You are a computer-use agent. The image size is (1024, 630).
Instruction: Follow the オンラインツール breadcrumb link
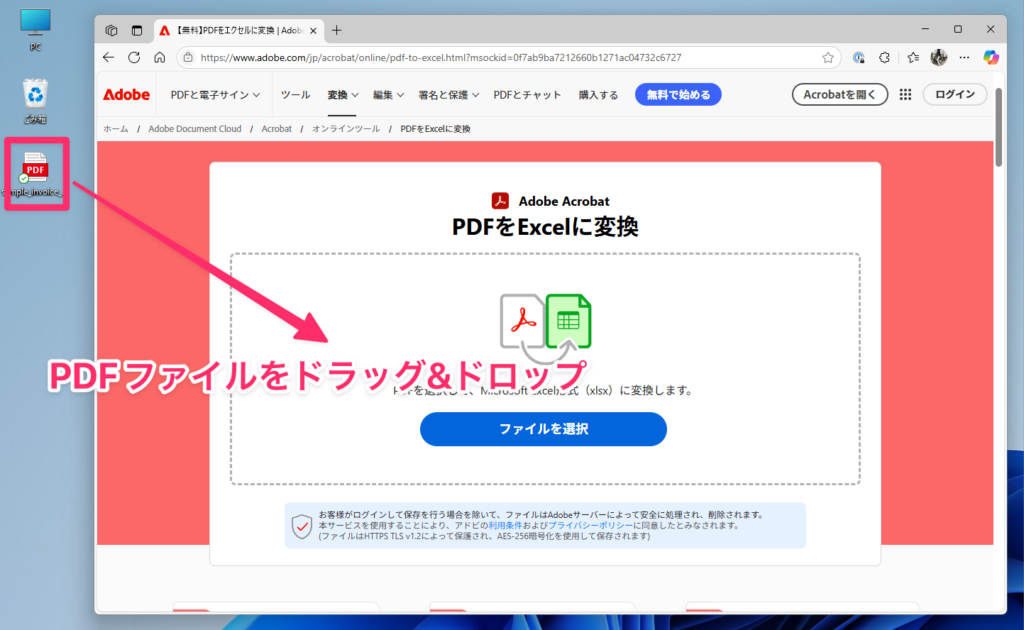(345, 129)
